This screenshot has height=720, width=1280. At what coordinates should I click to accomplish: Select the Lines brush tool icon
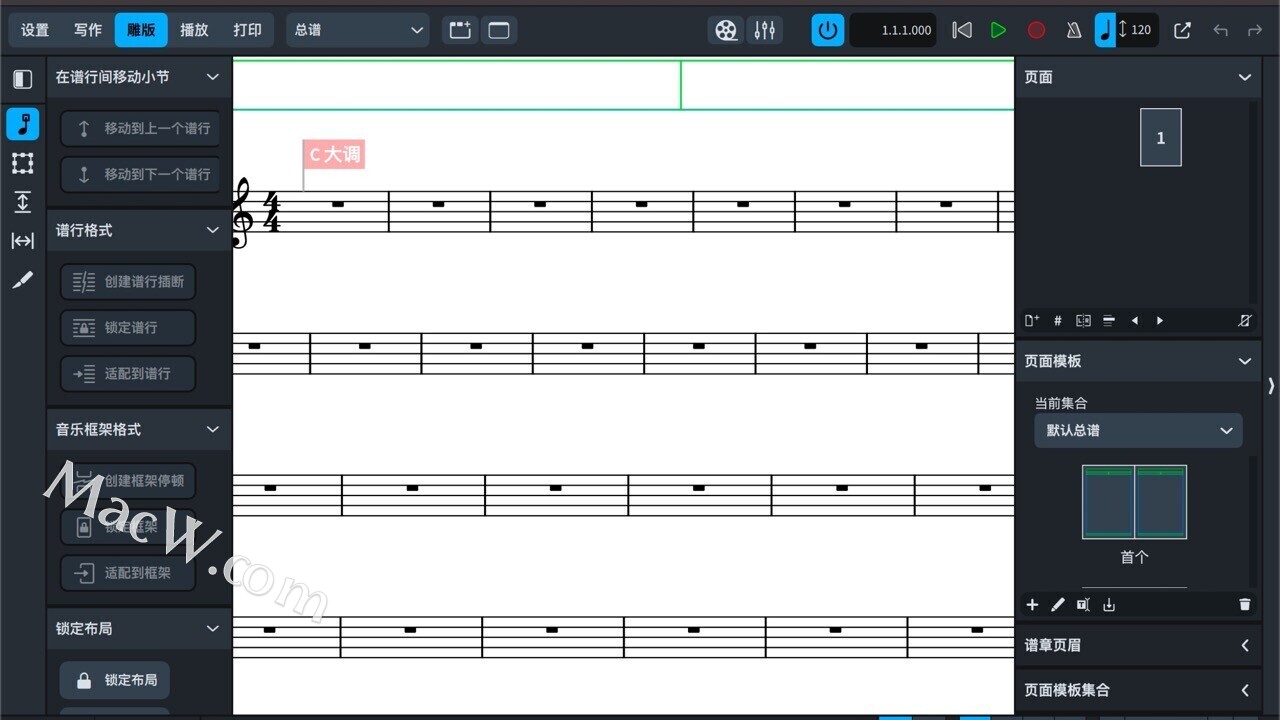[x=23, y=280]
